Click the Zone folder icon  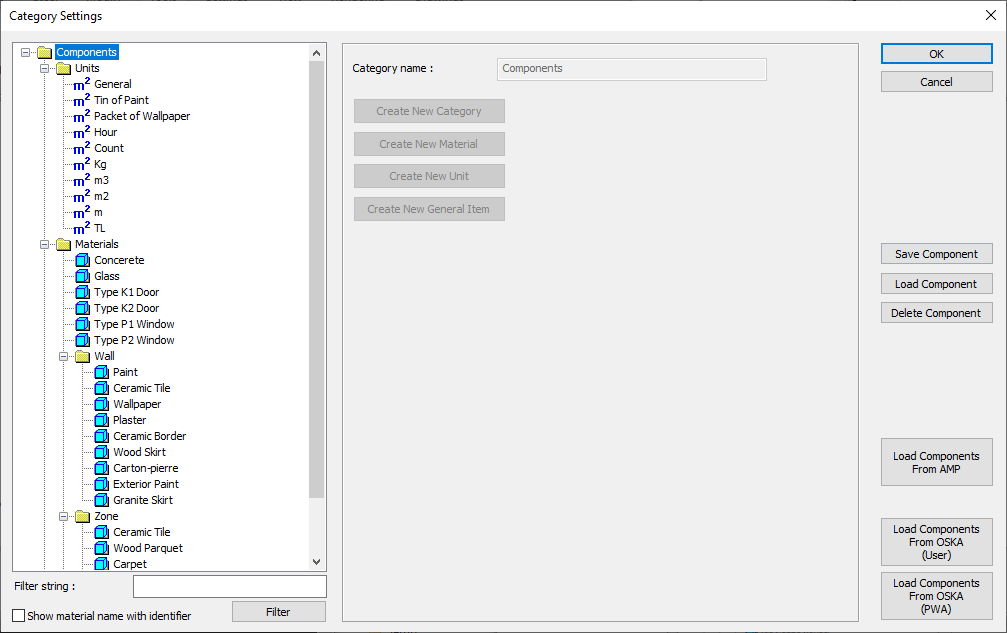82,515
